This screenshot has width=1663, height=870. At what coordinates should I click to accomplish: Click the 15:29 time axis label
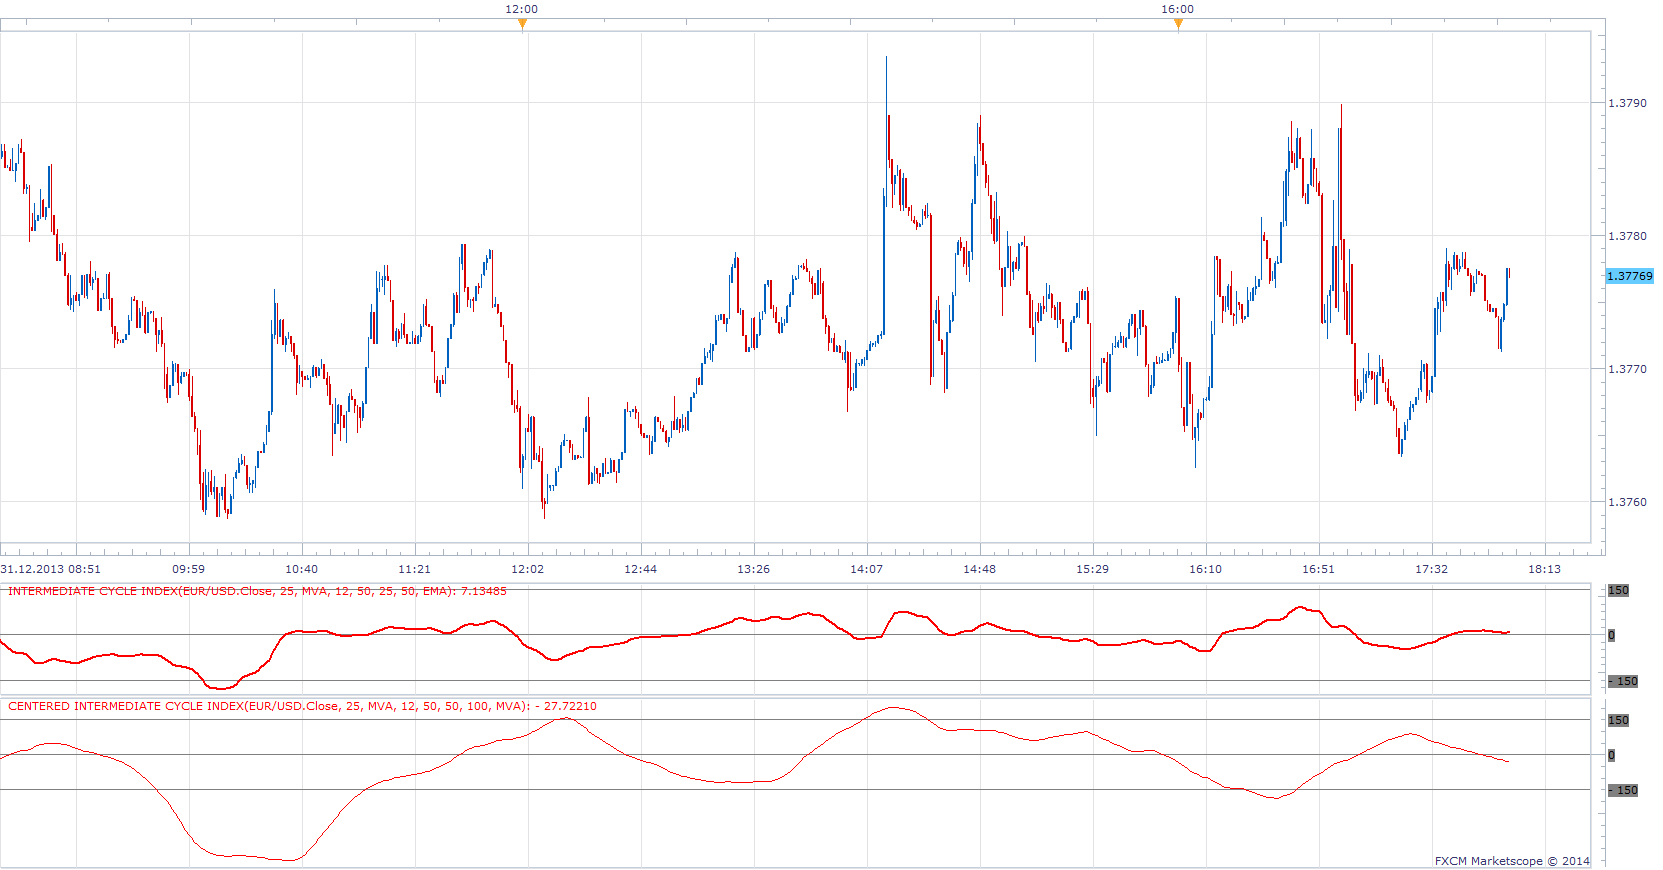pos(1093,569)
